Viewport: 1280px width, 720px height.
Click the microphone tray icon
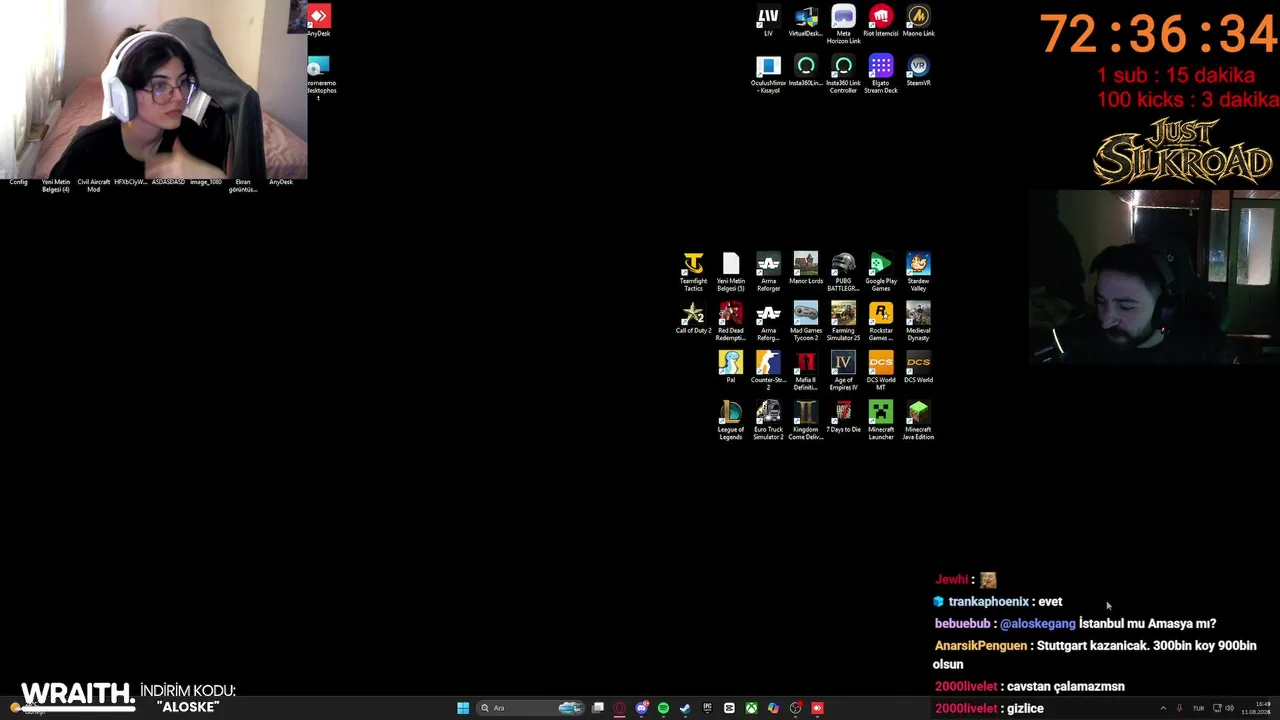[1179, 708]
